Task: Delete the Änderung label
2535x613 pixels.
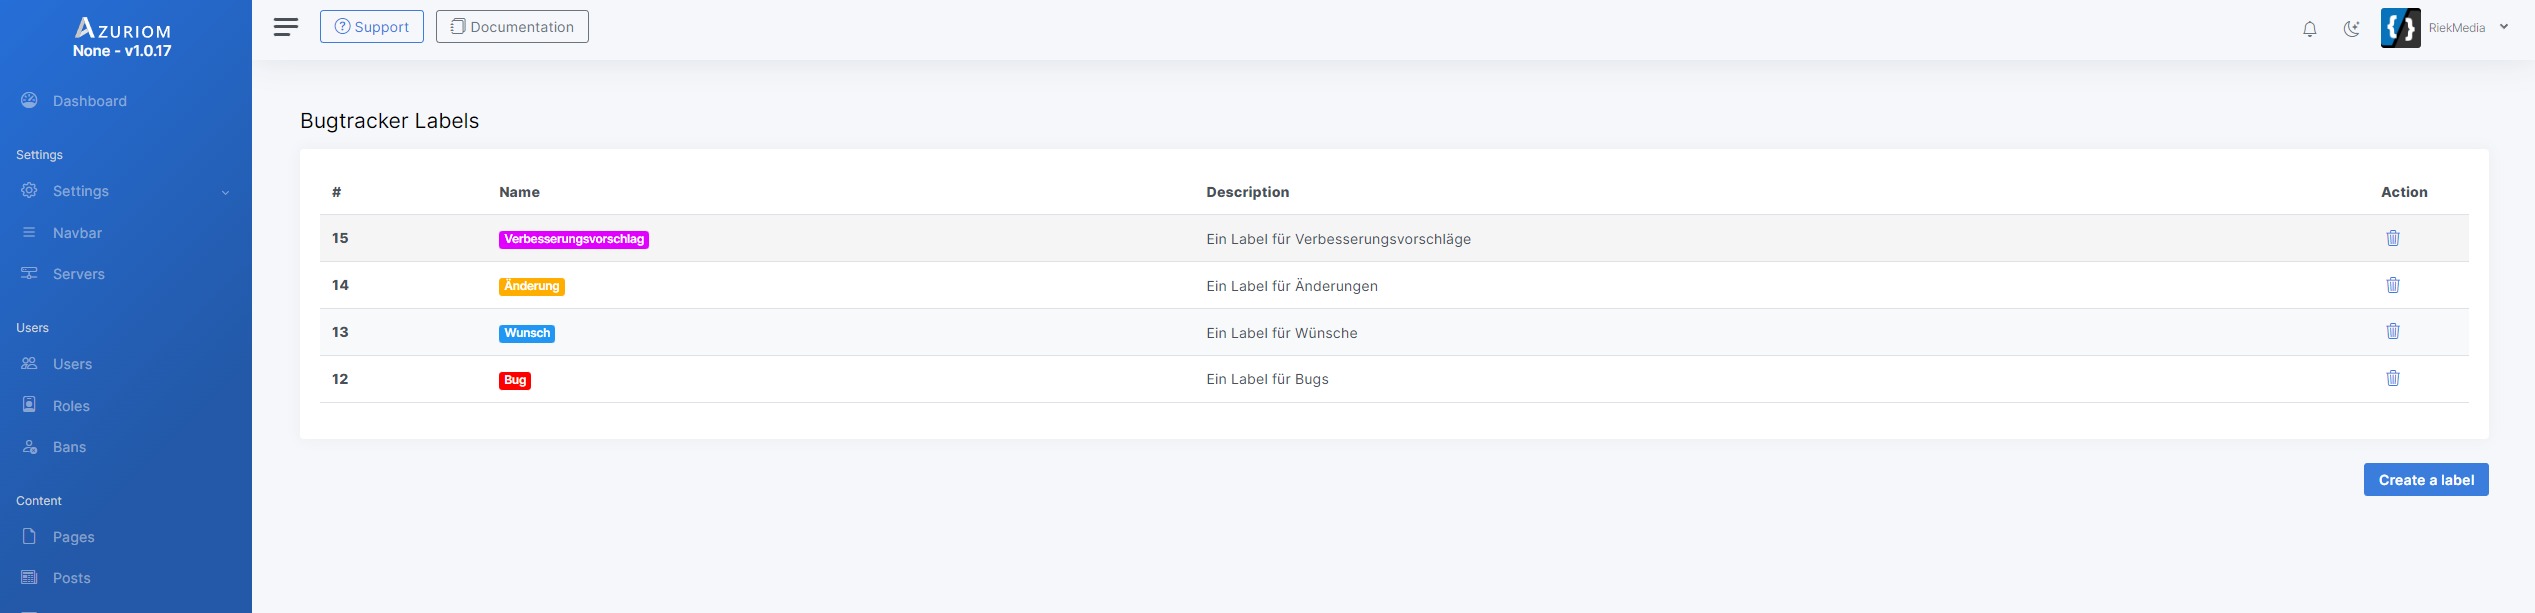Action: pos(2393,285)
